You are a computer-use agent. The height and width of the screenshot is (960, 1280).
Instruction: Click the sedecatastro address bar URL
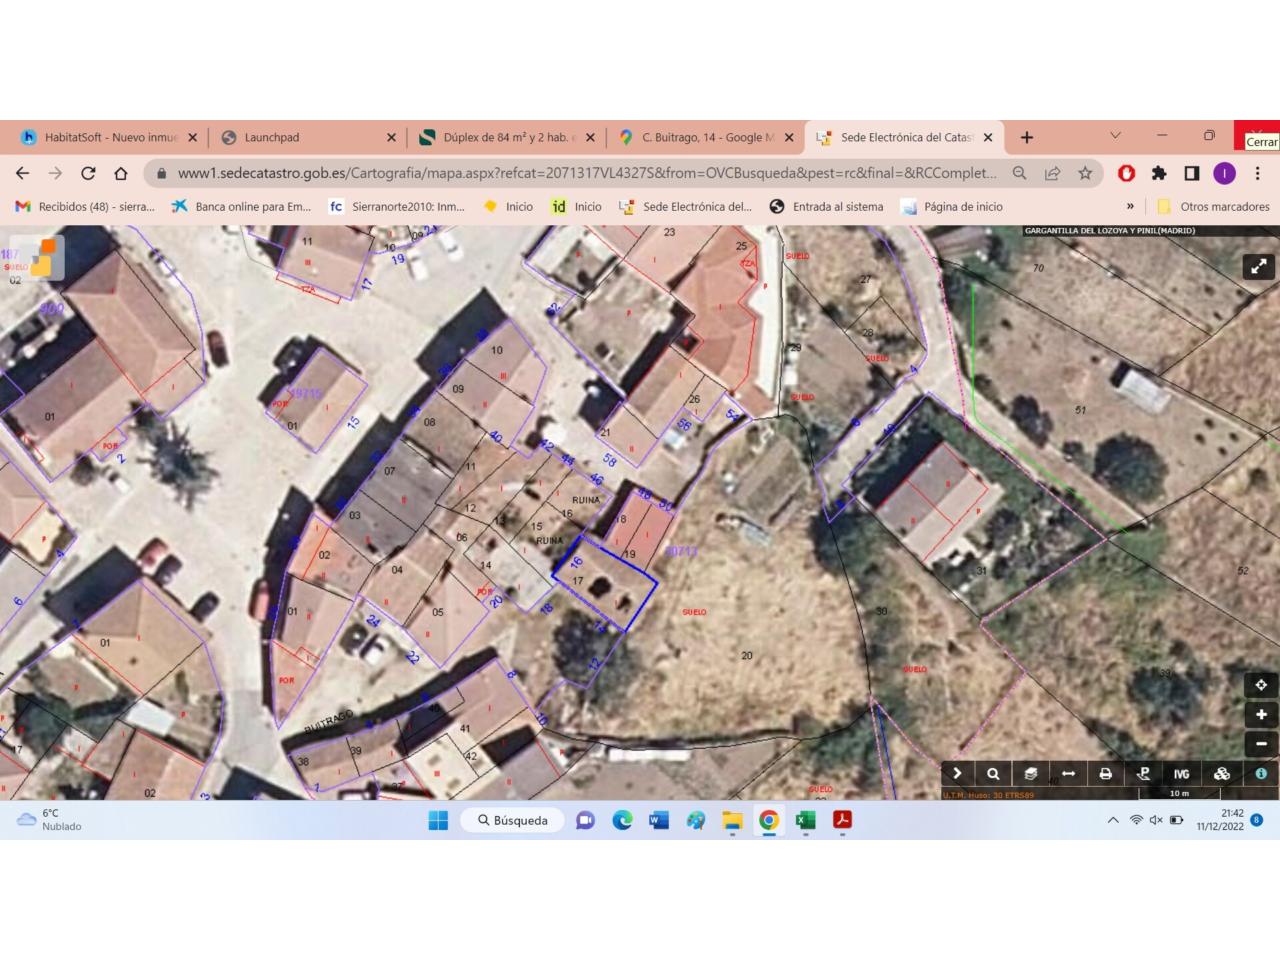(587, 173)
